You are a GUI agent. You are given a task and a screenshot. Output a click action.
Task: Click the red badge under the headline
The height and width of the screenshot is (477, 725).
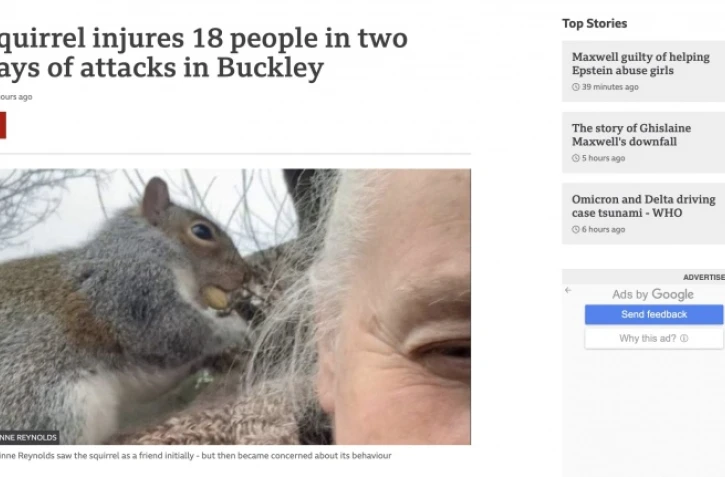coord(2,125)
